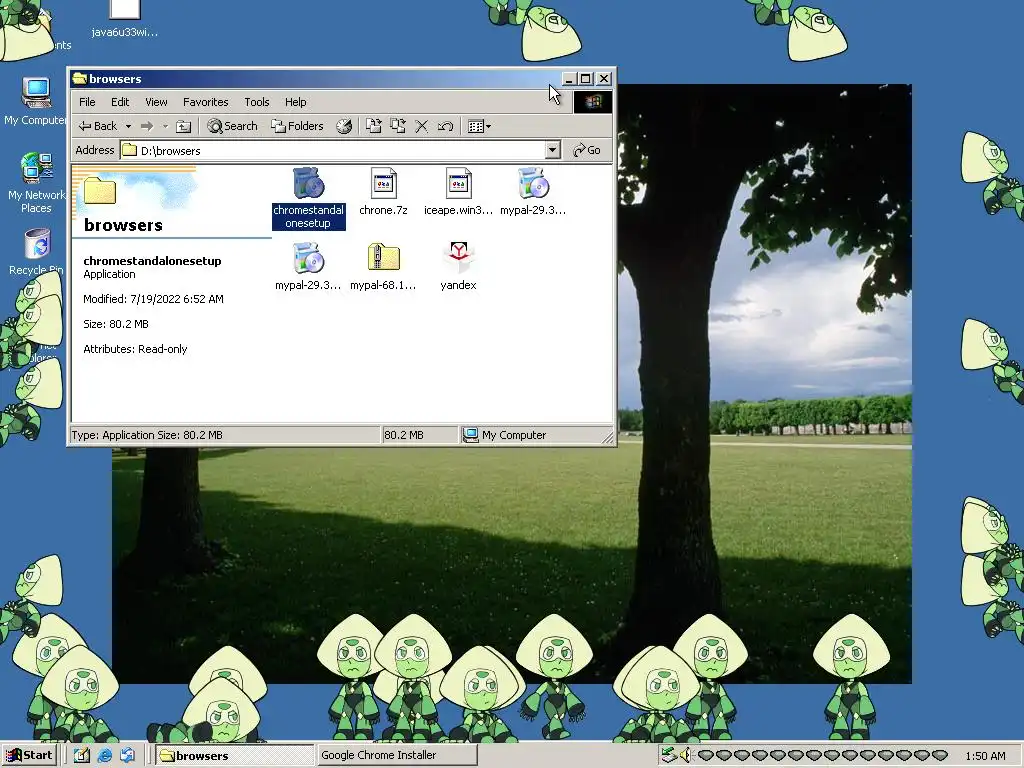Click the Windows logo throbber
Screen dimensions: 1024x768
click(x=593, y=101)
